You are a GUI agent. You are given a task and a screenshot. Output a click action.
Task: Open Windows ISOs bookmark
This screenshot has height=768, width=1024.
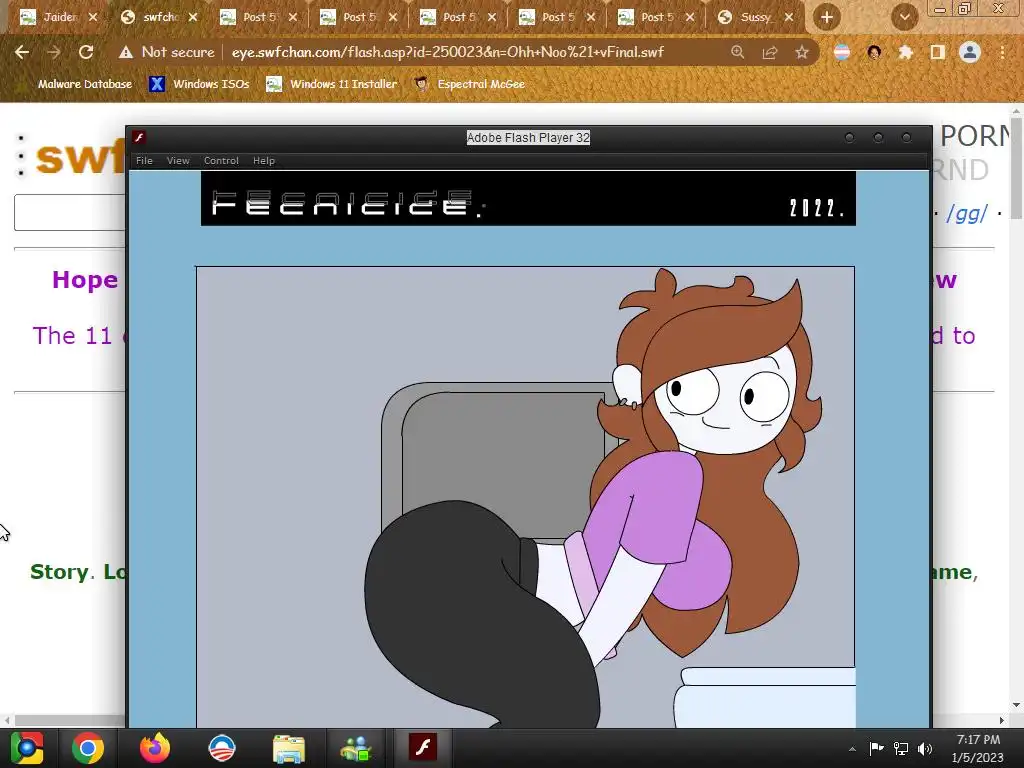coord(200,84)
